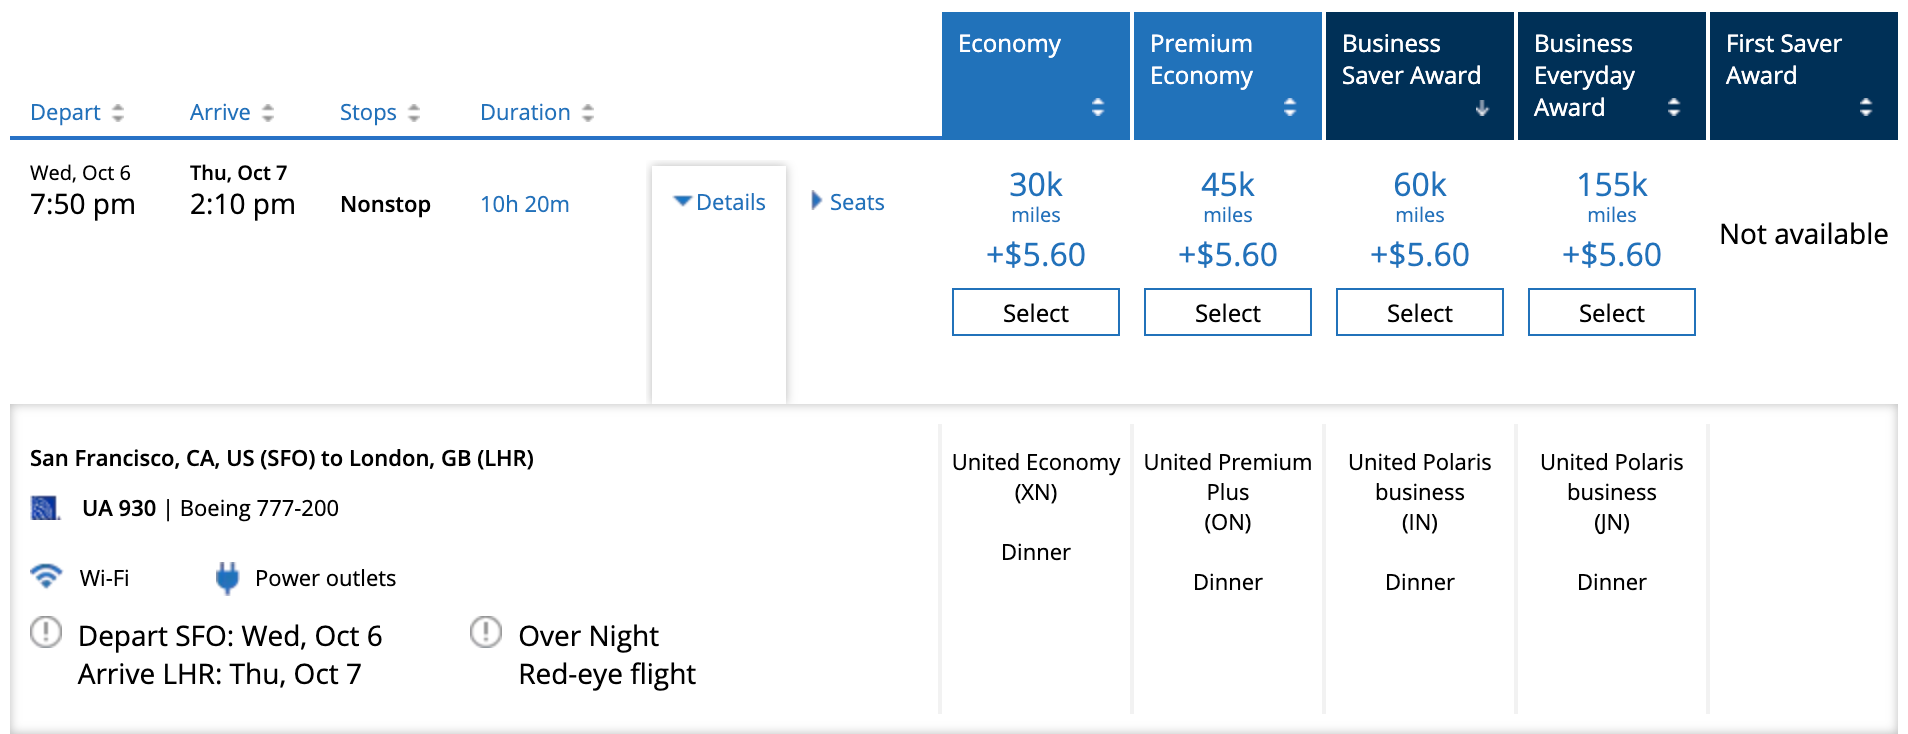The image size is (1908, 734).
Task: Click the Wi-Fi amenity icon
Action: click(x=46, y=576)
